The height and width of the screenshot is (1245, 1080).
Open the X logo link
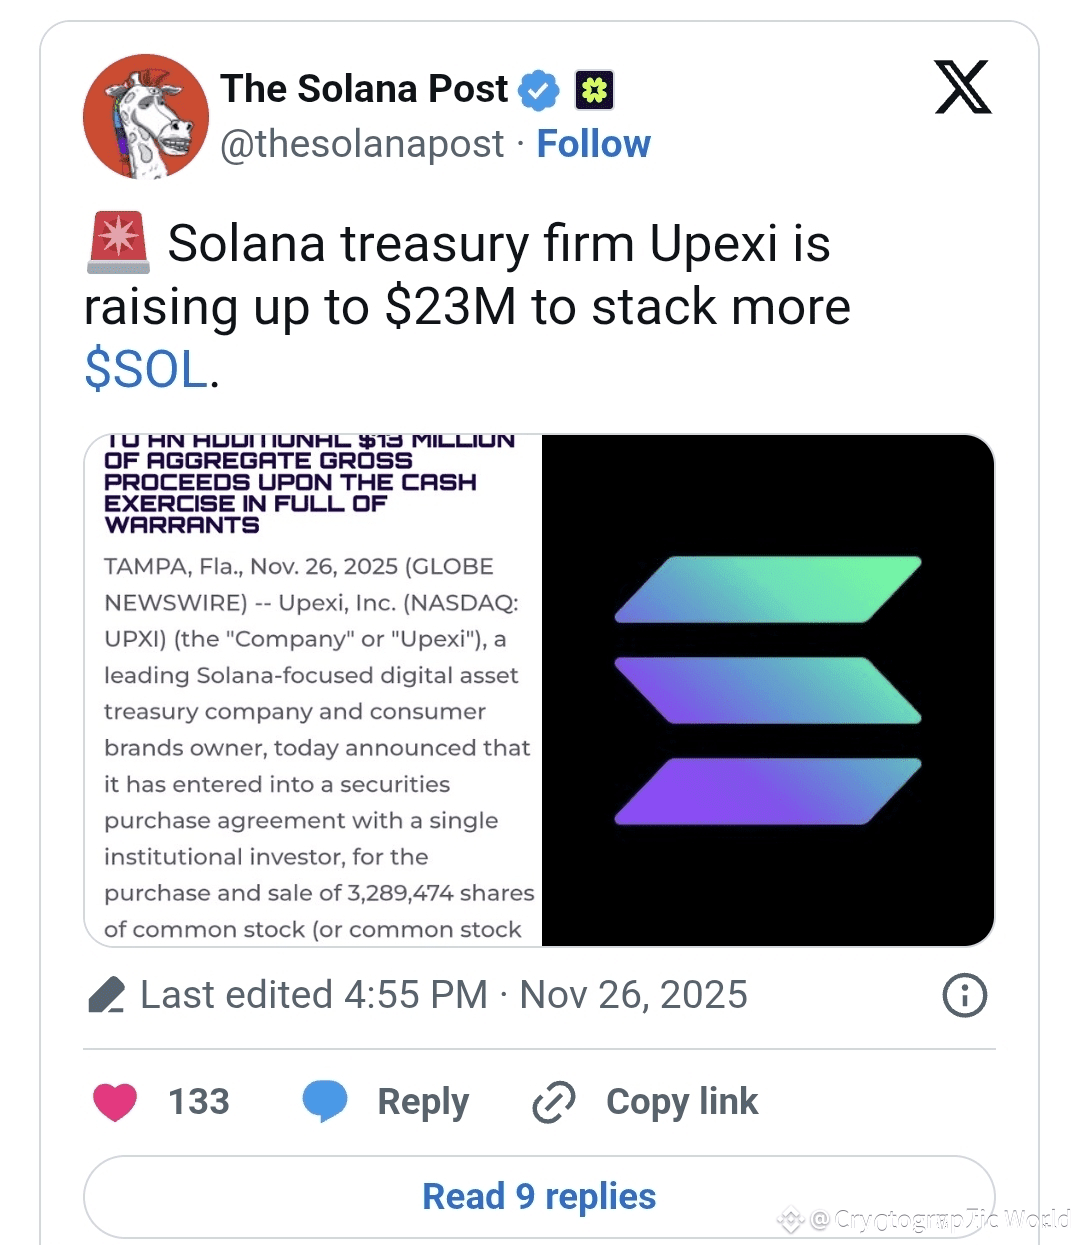[x=962, y=87]
